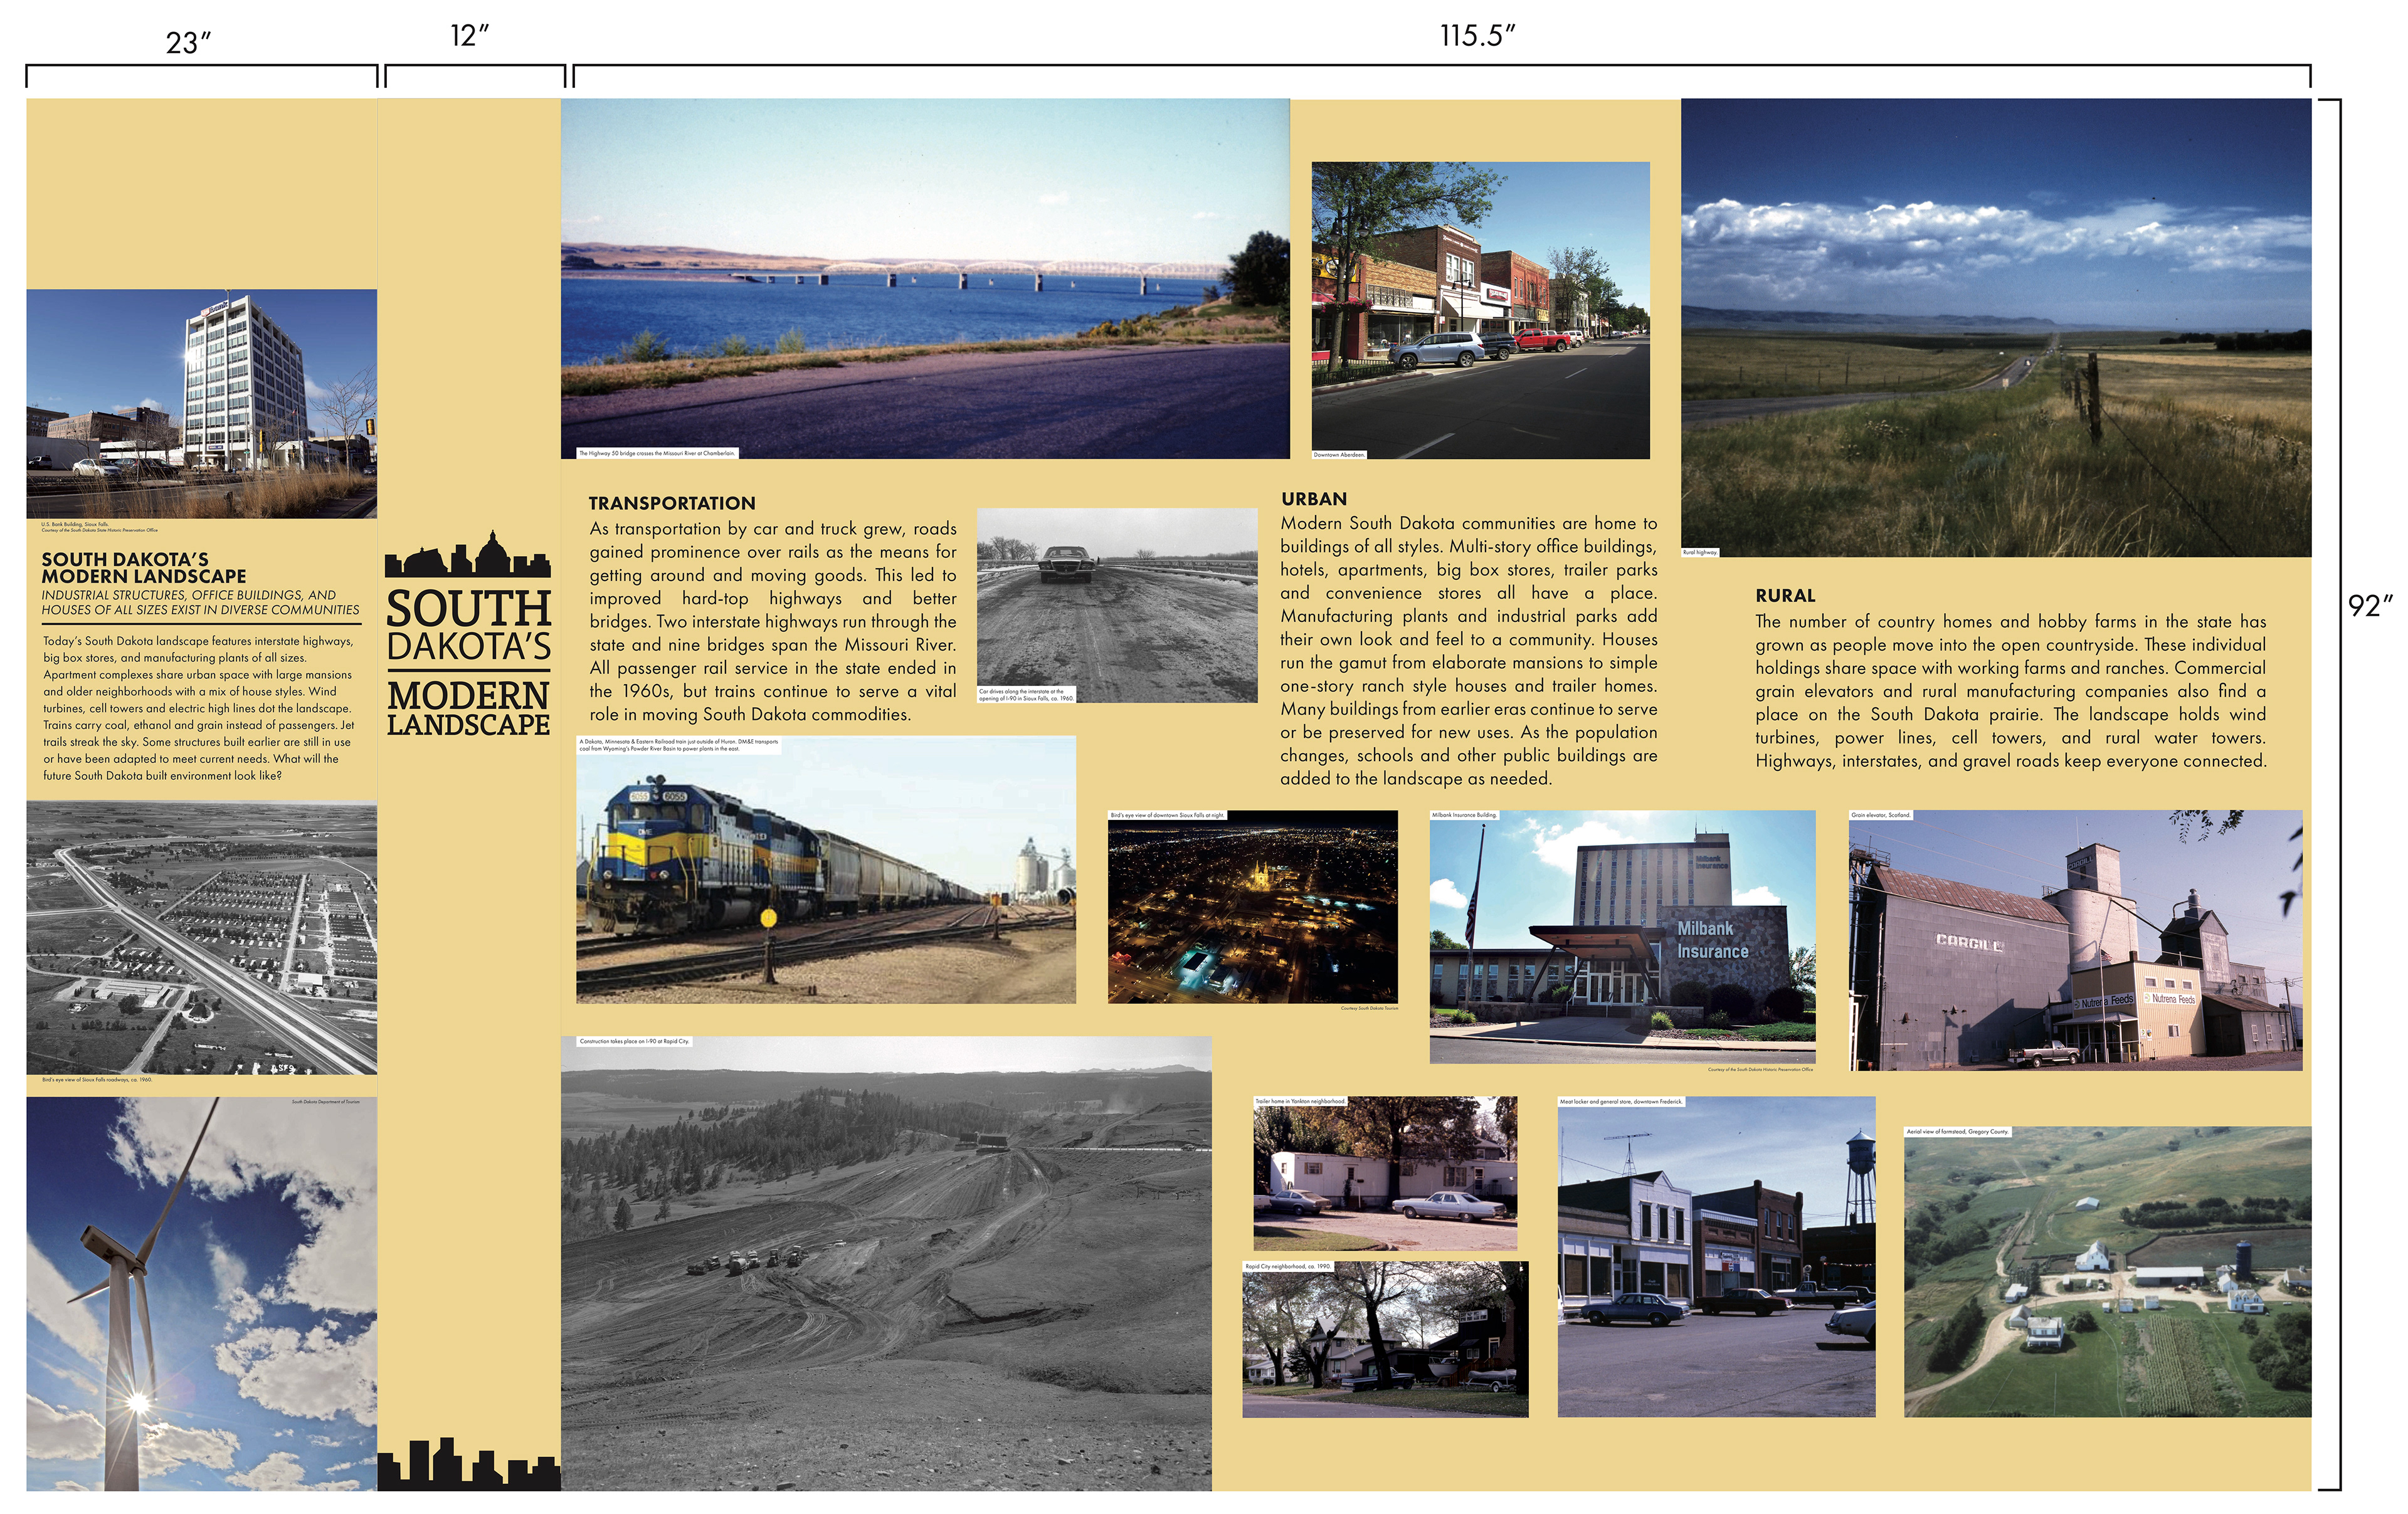Click the TRANSPORTATION heading
Image resolution: width=2408 pixels, height=1514 pixels.
pyautogui.click(x=672, y=503)
